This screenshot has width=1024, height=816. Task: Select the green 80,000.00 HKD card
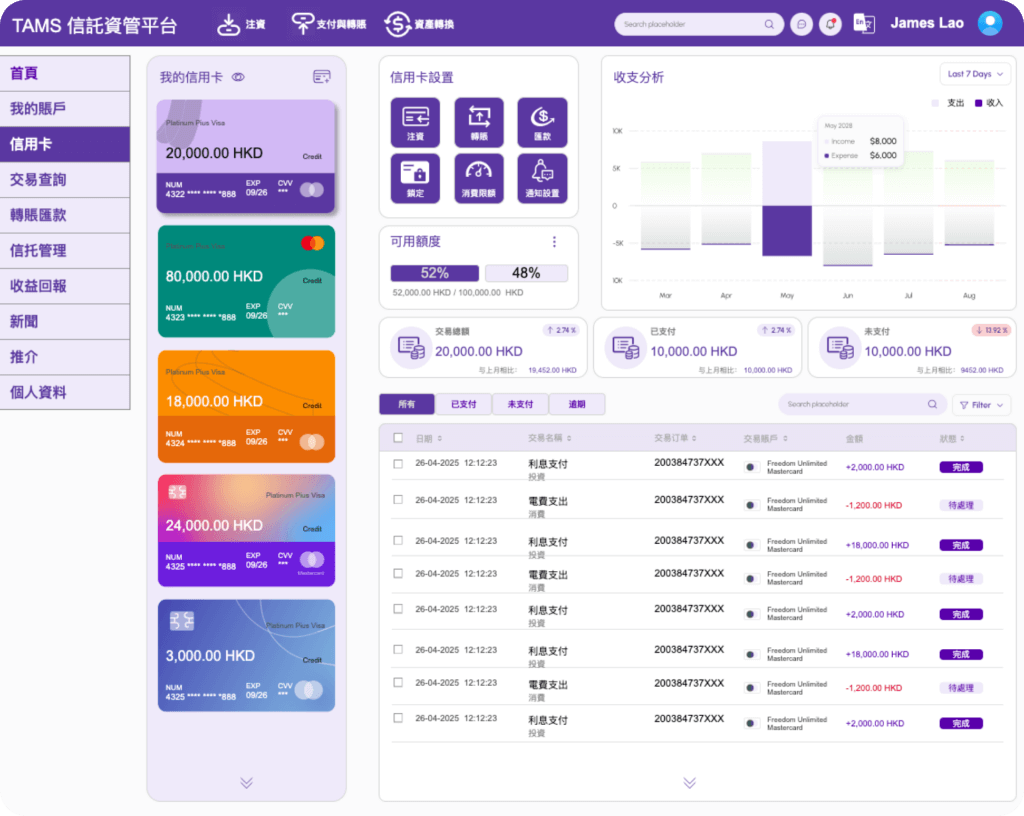246,281
